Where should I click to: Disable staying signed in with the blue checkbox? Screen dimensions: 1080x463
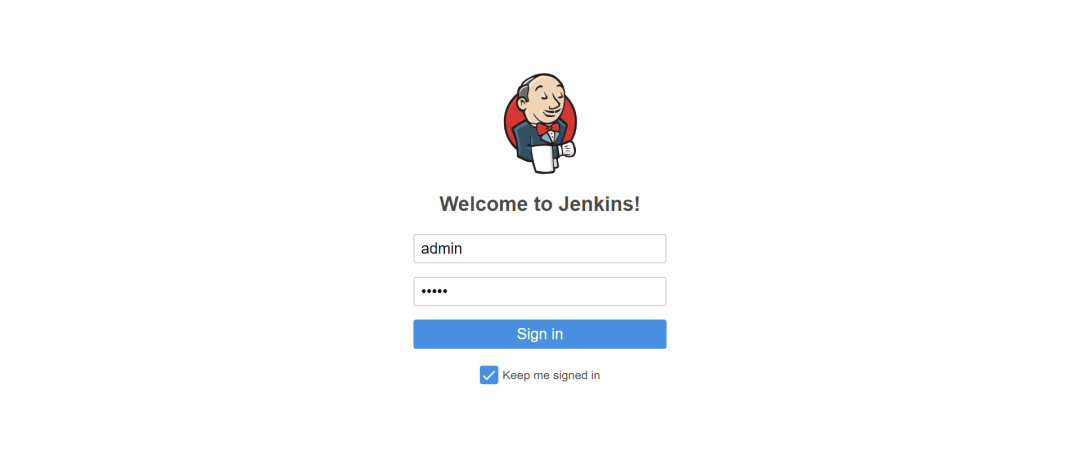click(x=489, y=375)
